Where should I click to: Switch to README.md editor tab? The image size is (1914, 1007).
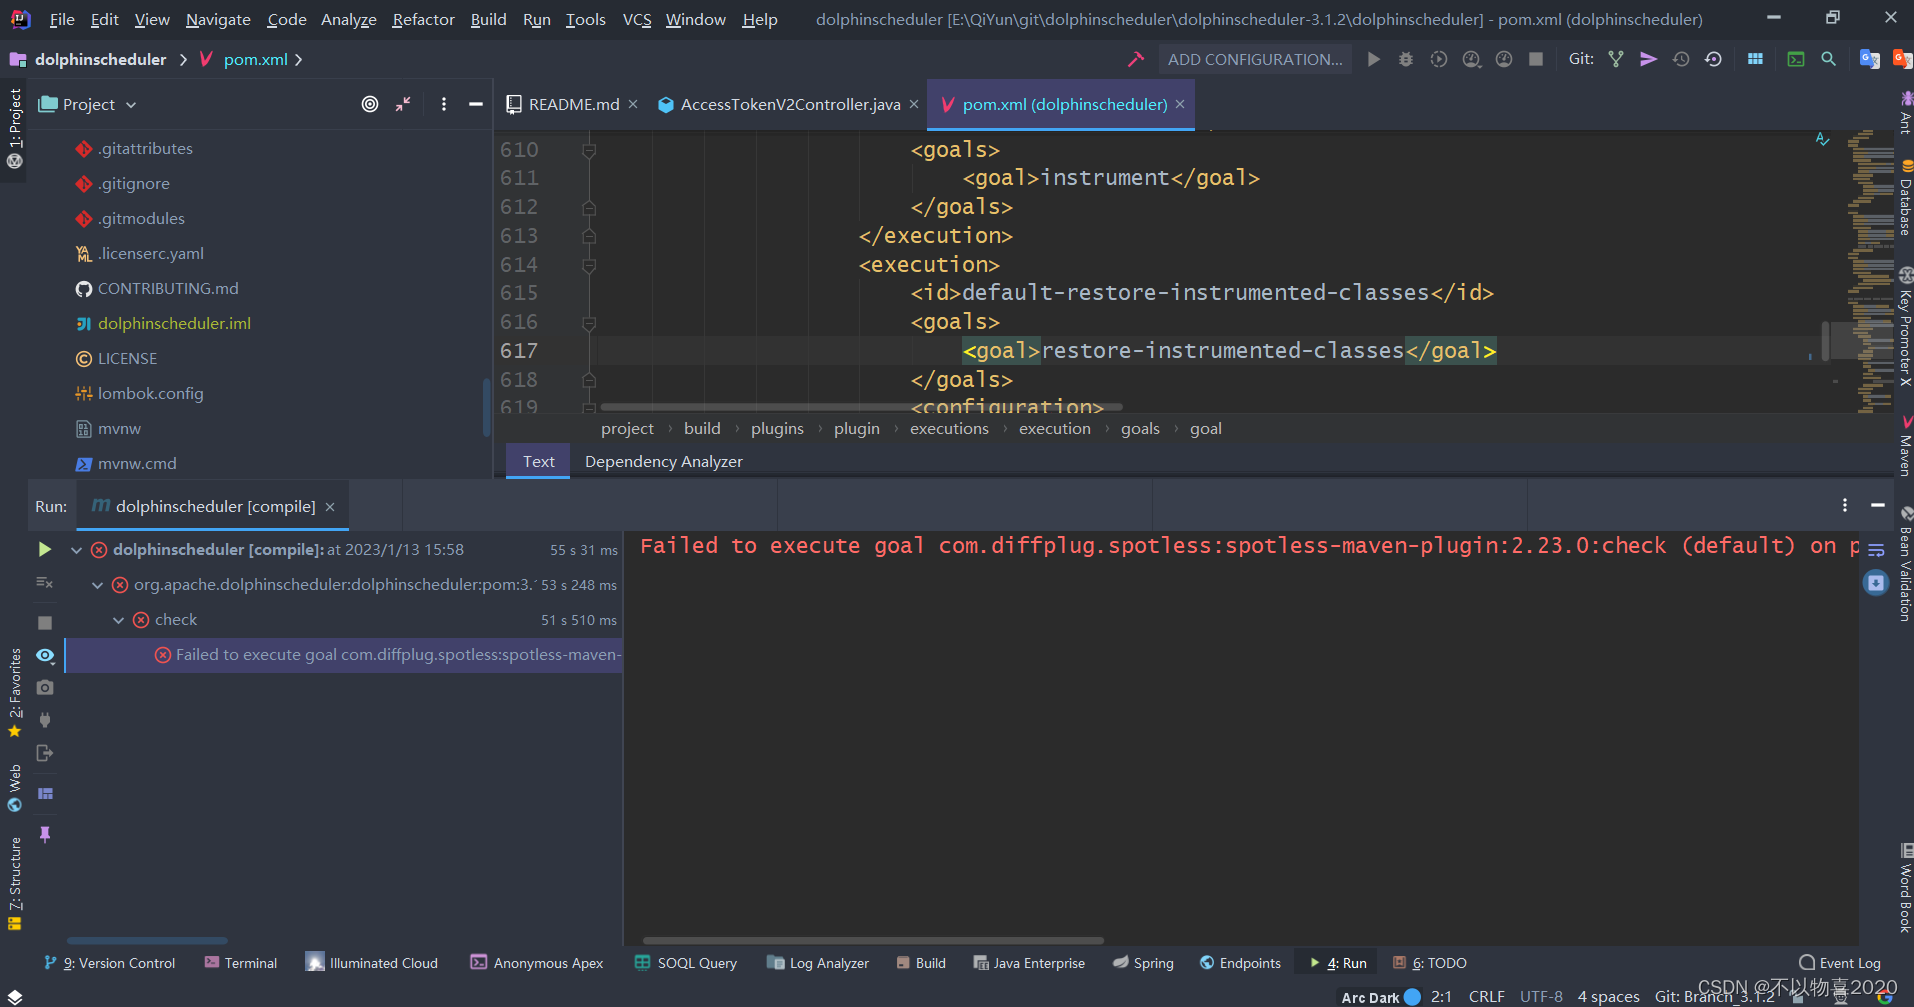[573, 104]
